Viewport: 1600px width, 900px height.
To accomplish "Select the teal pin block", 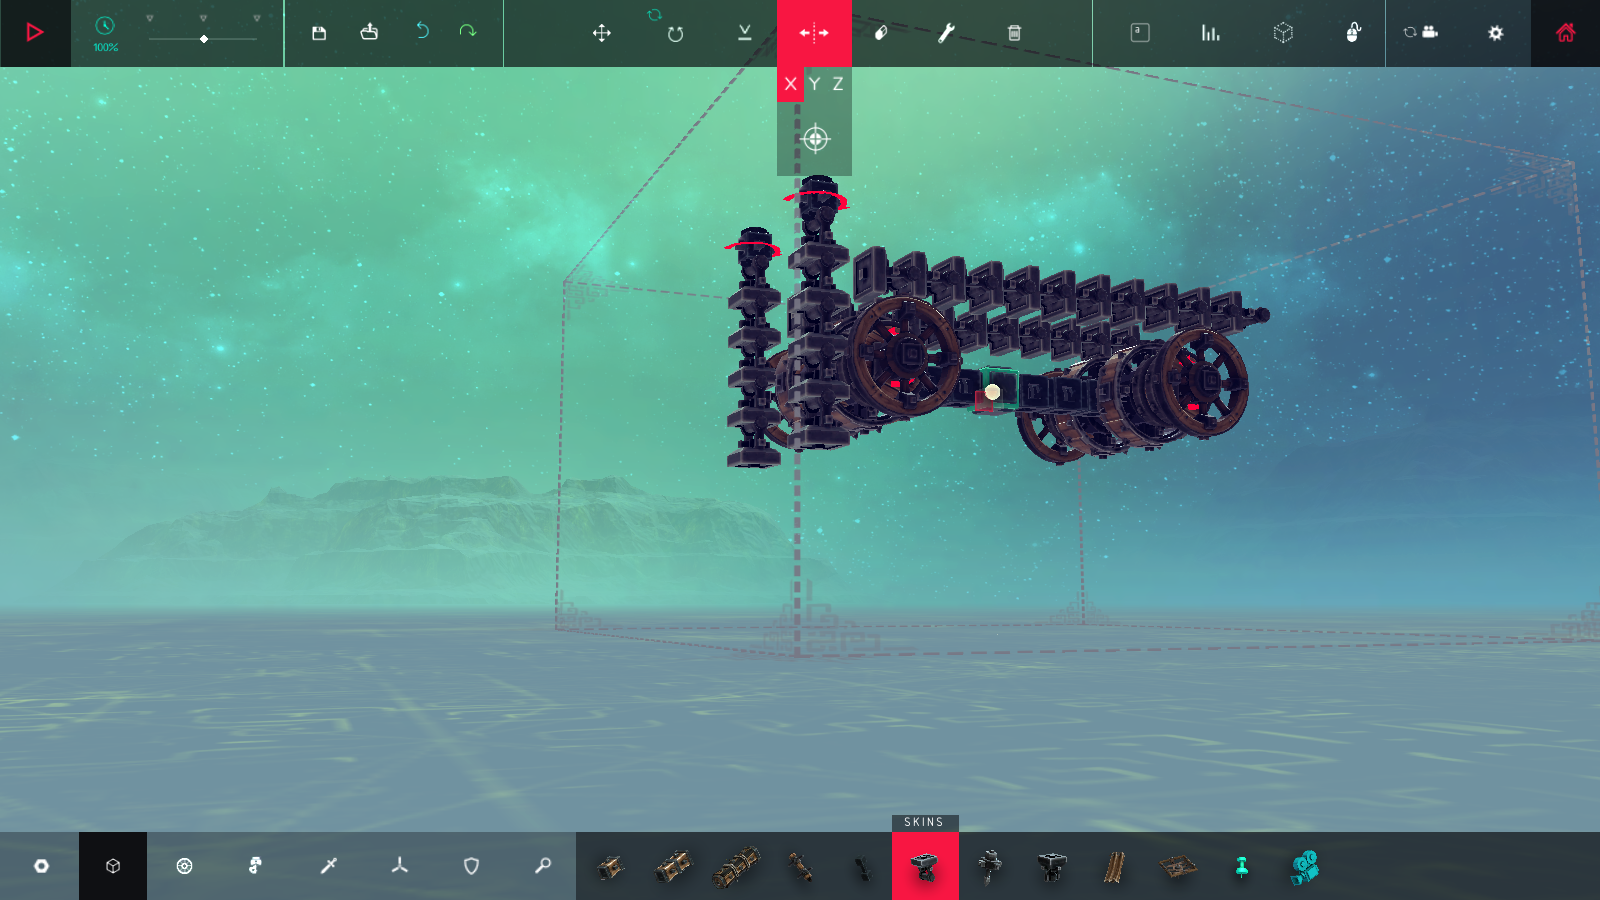I will coord(1242,867).
